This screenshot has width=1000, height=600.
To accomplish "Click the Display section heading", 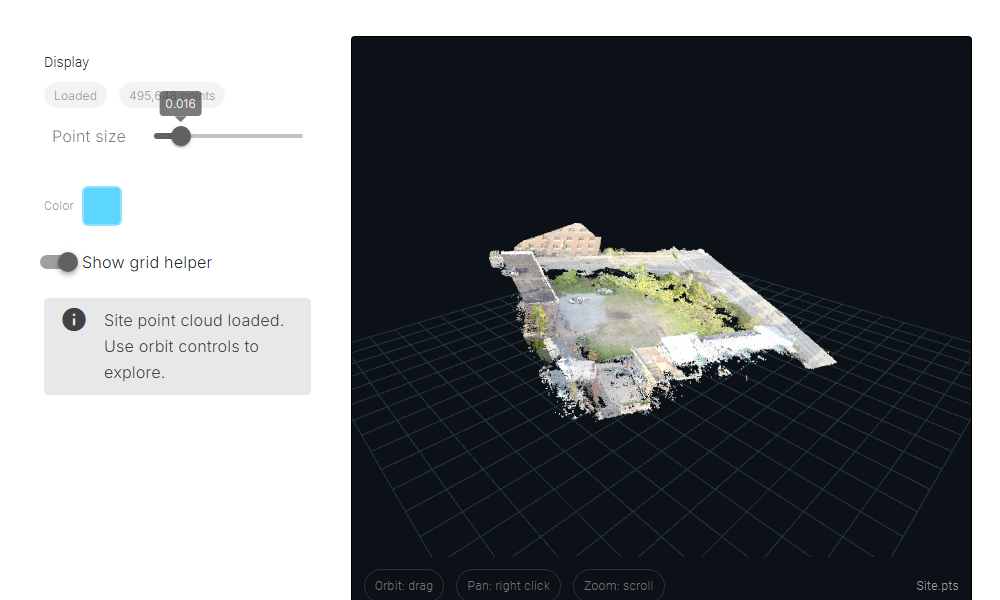I will [x=66, y=61].
